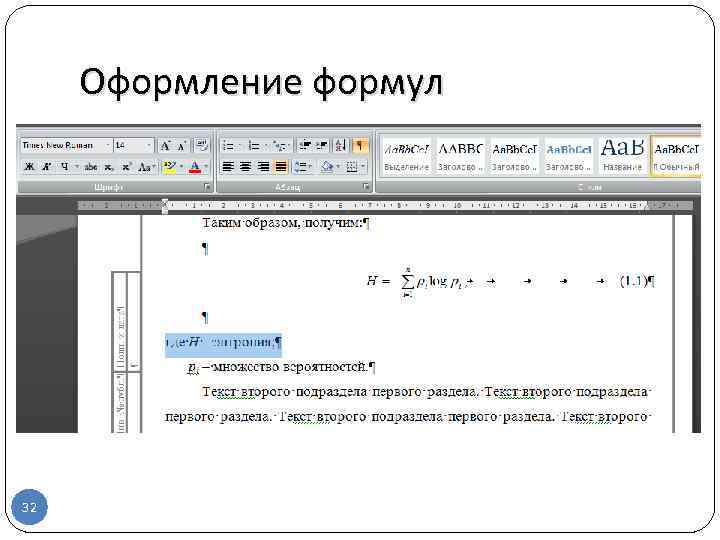This screenshot has height=540, width=720.
Task: Open the highlight color dropdown arrow
Action: [x=181, y=167]
